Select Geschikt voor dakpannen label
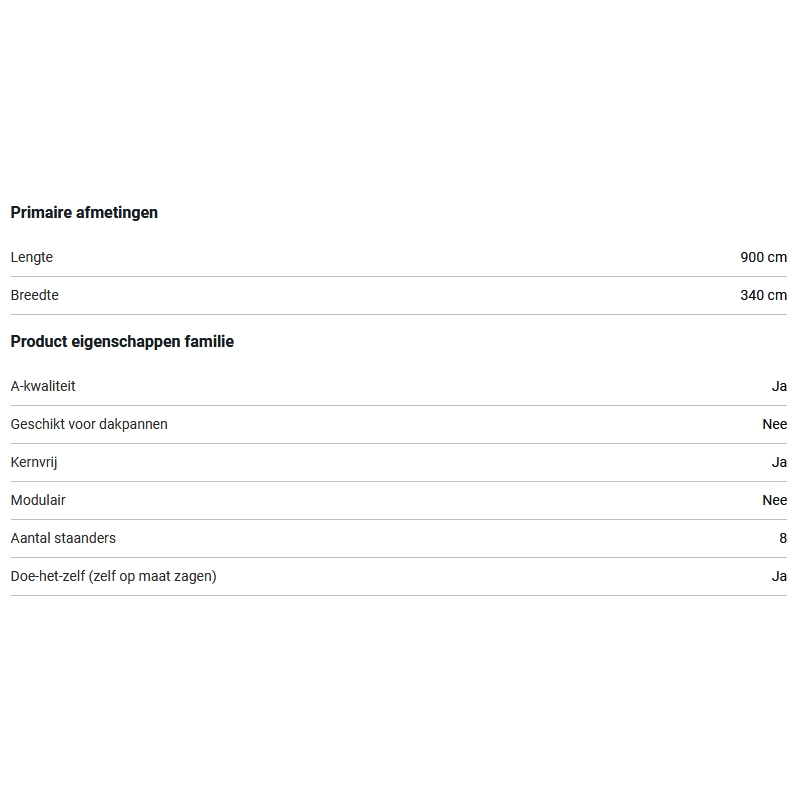This screenshot has width=800, height=800. coord(89,424)
